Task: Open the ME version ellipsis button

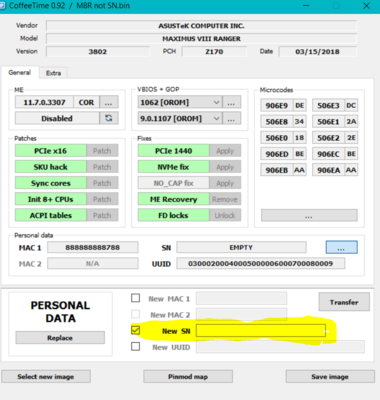Action: [109, 102]
